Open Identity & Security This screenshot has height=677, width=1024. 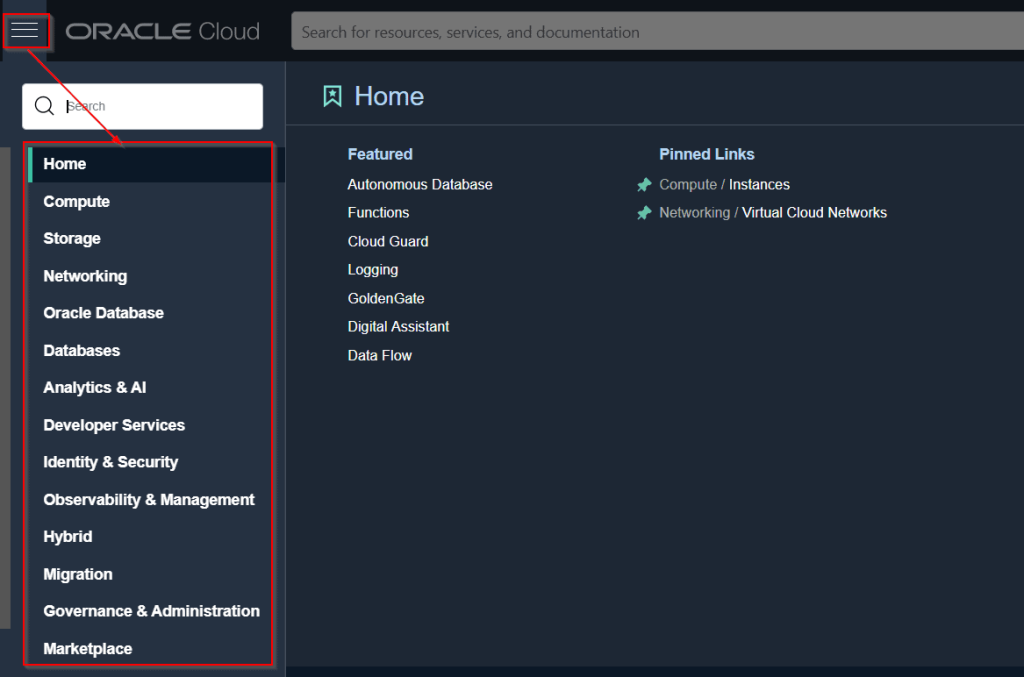[110, 461]
